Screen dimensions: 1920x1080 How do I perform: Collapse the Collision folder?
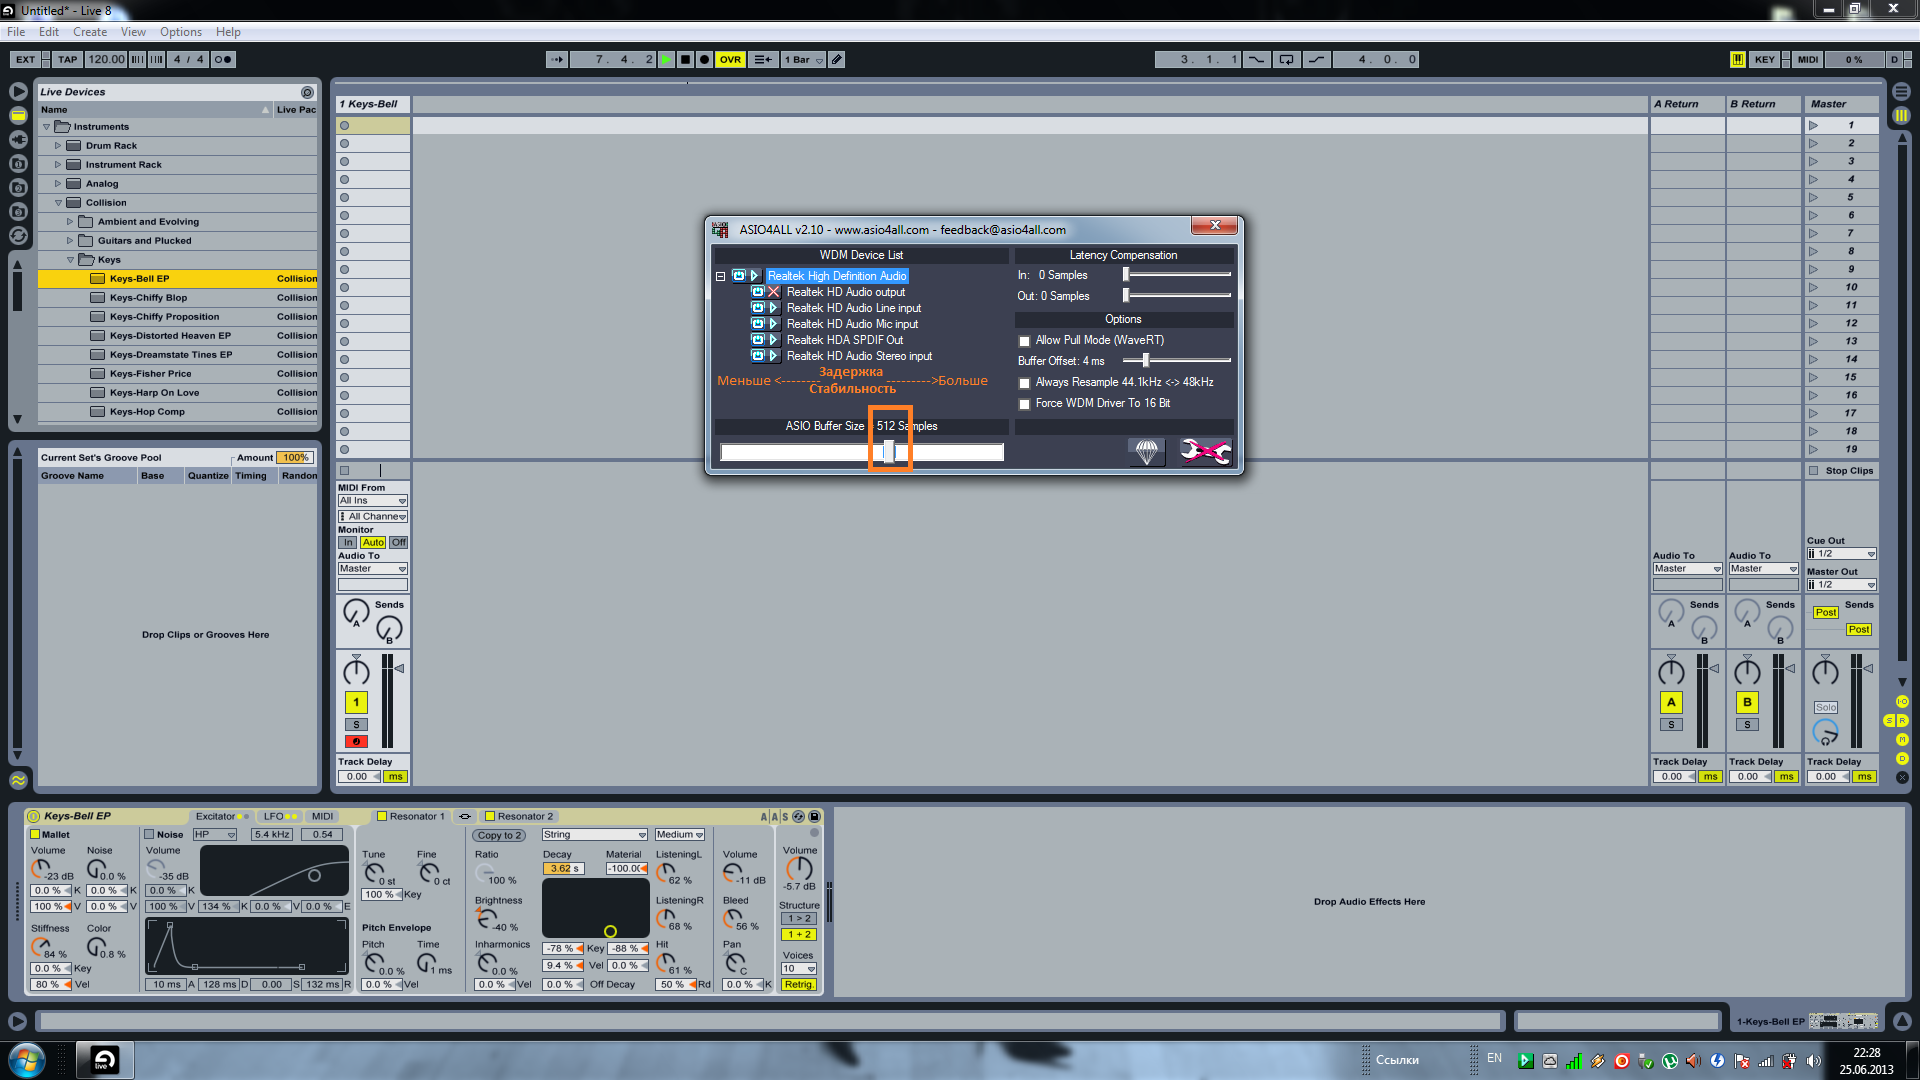pos(58,203)
